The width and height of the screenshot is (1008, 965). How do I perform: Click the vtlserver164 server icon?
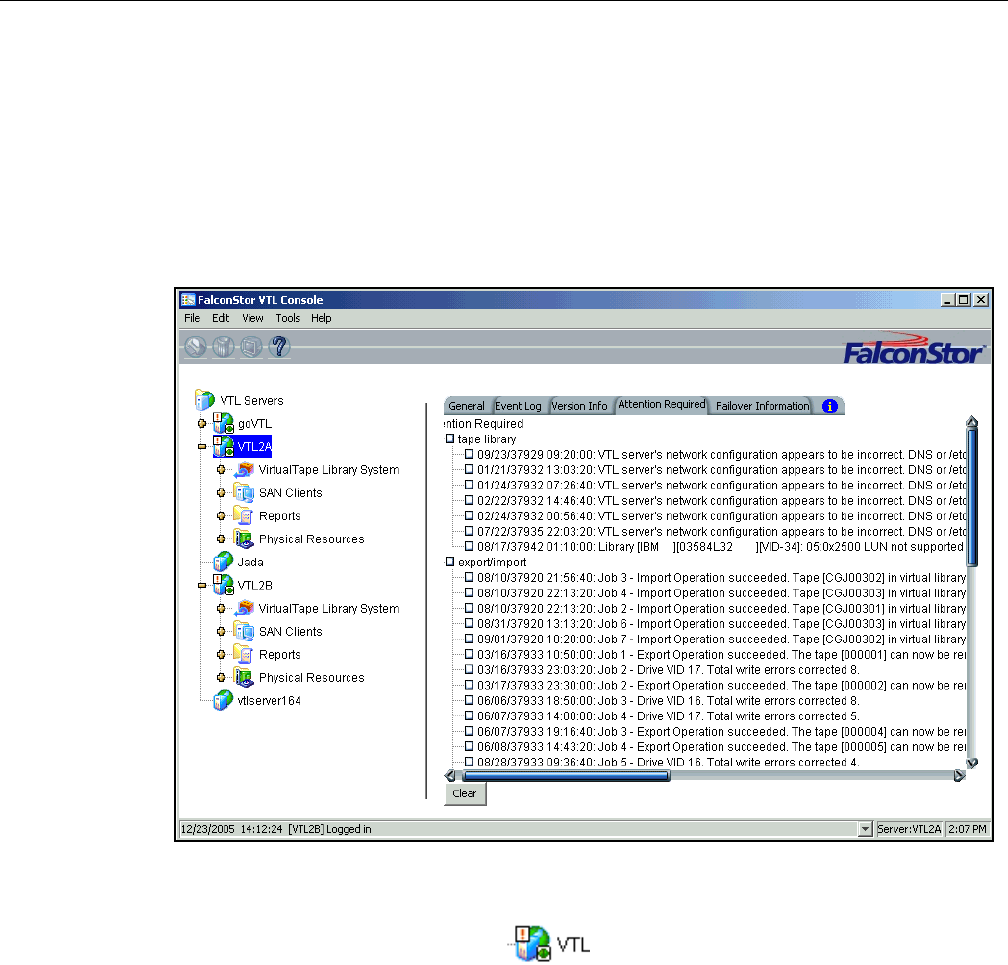(x=223, y=701)
